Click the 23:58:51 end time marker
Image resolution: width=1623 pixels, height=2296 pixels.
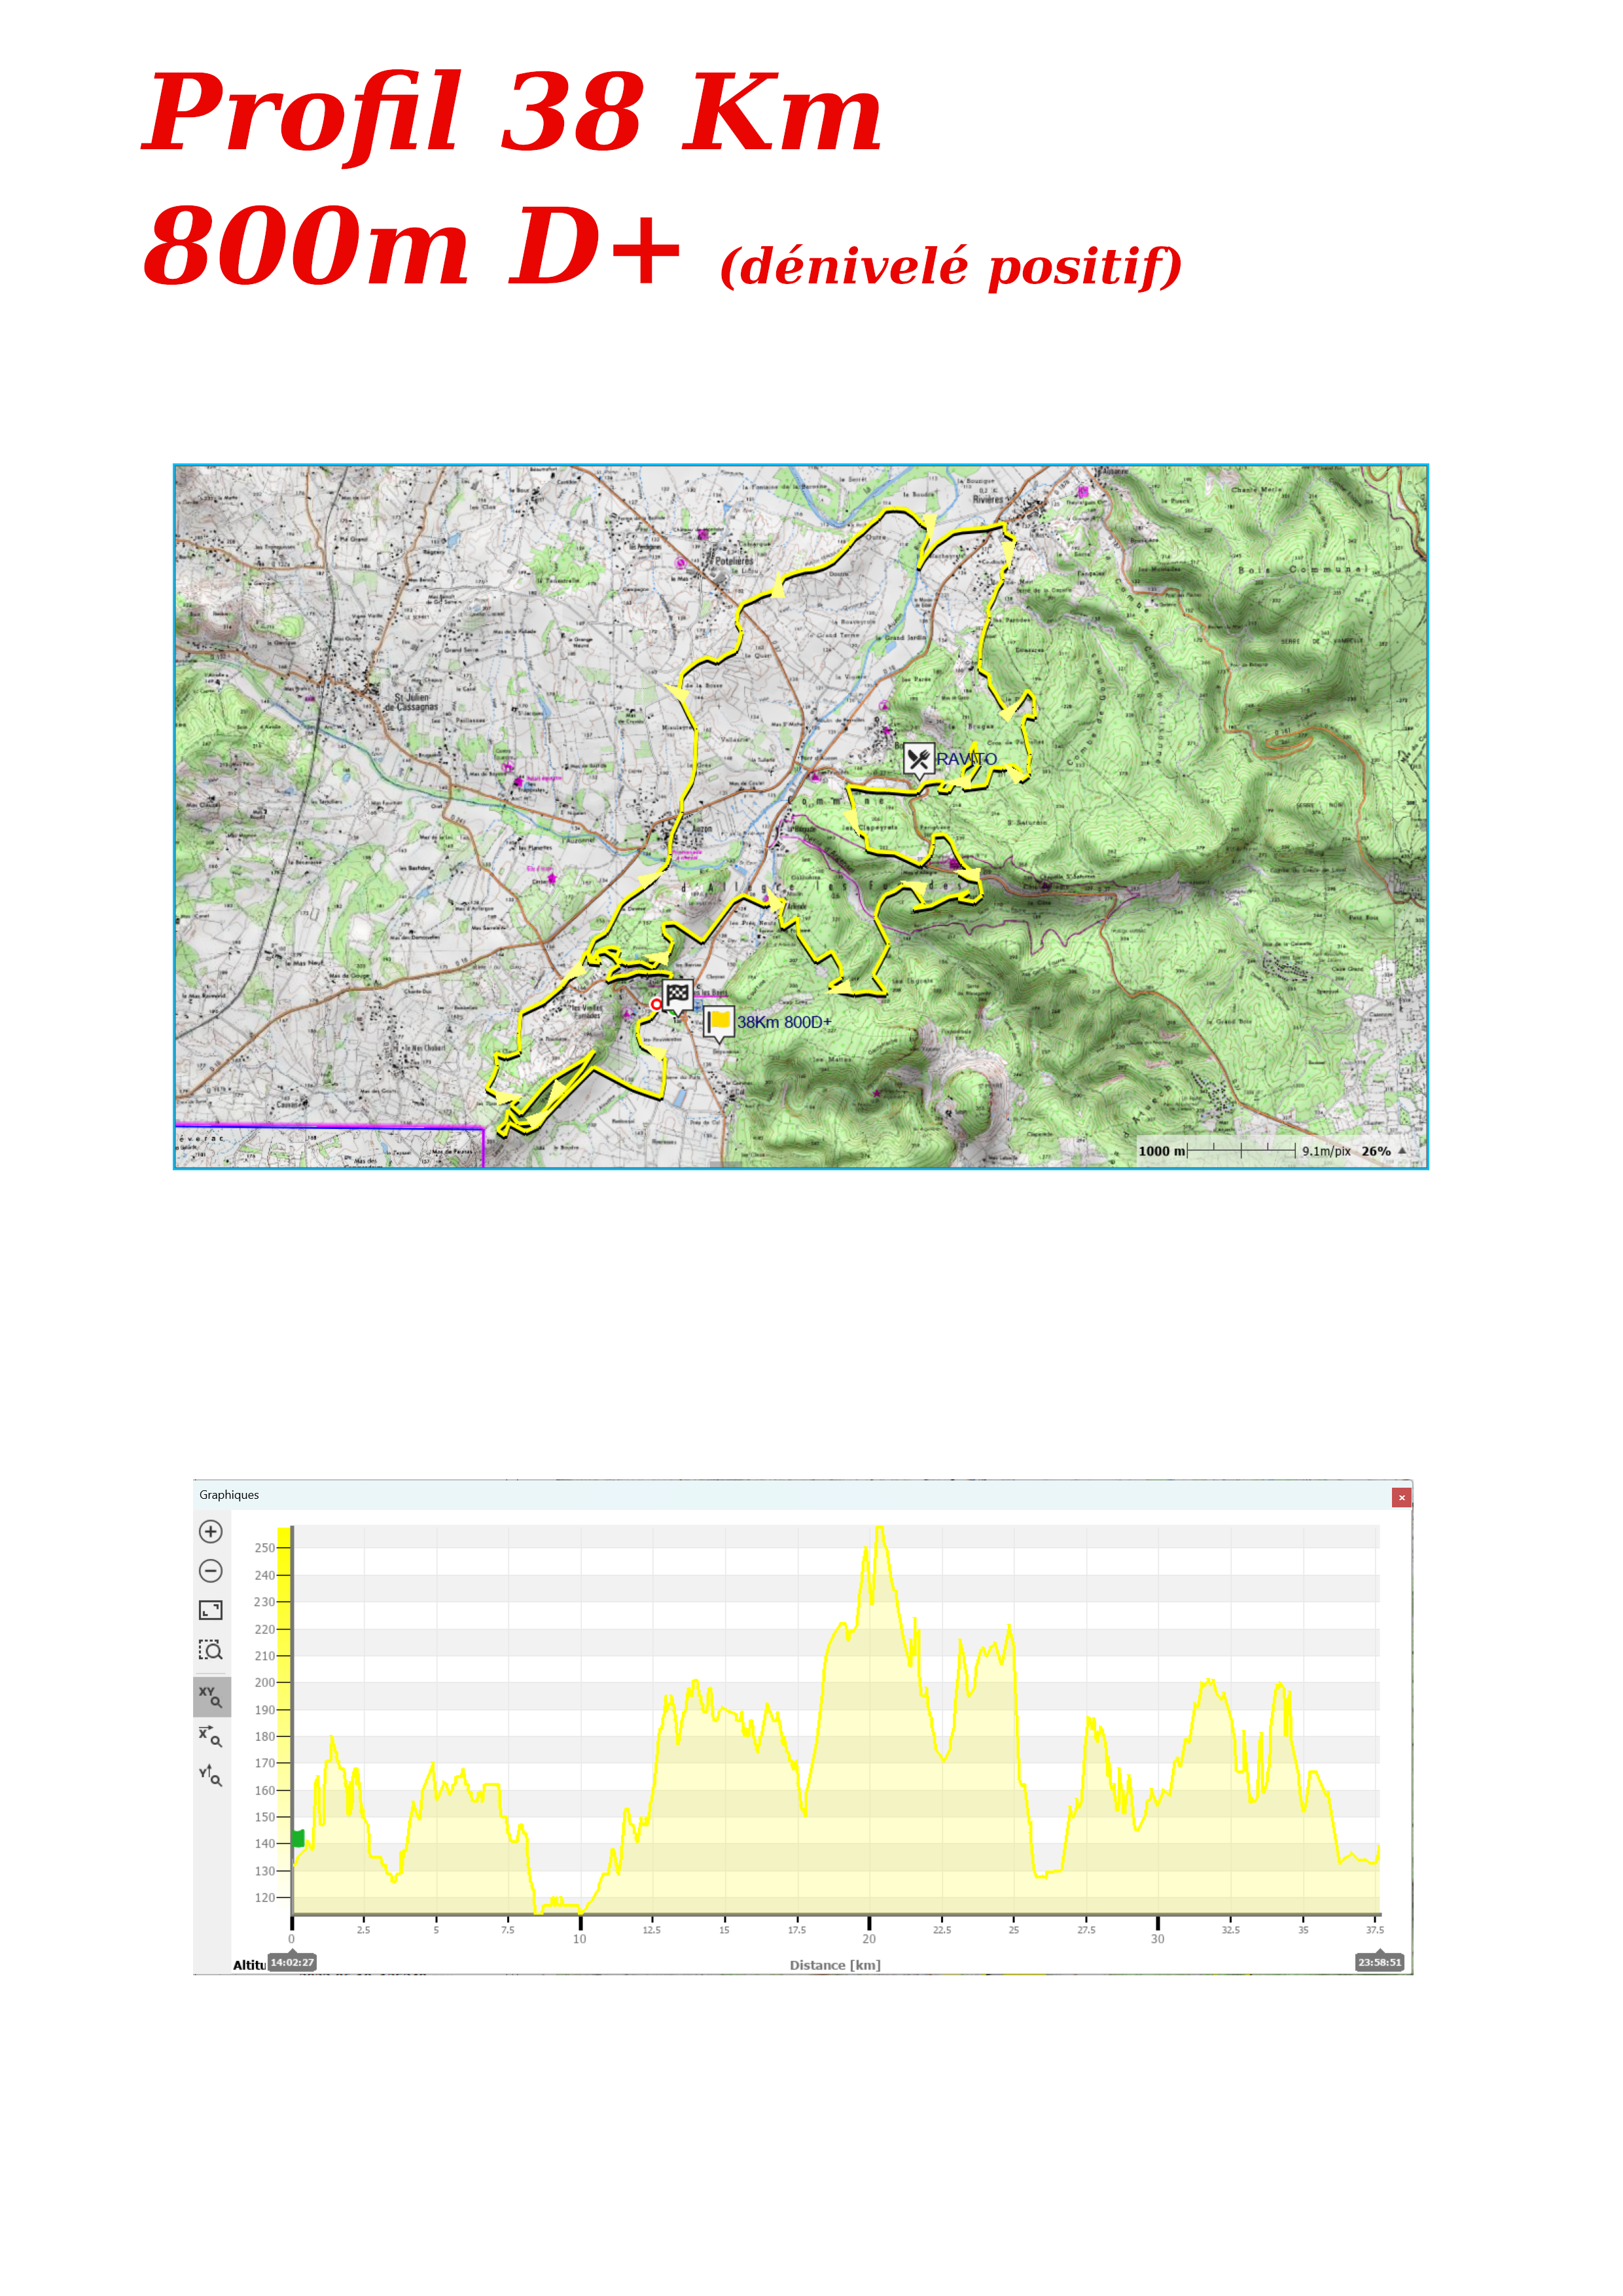coord(1379,1963)
